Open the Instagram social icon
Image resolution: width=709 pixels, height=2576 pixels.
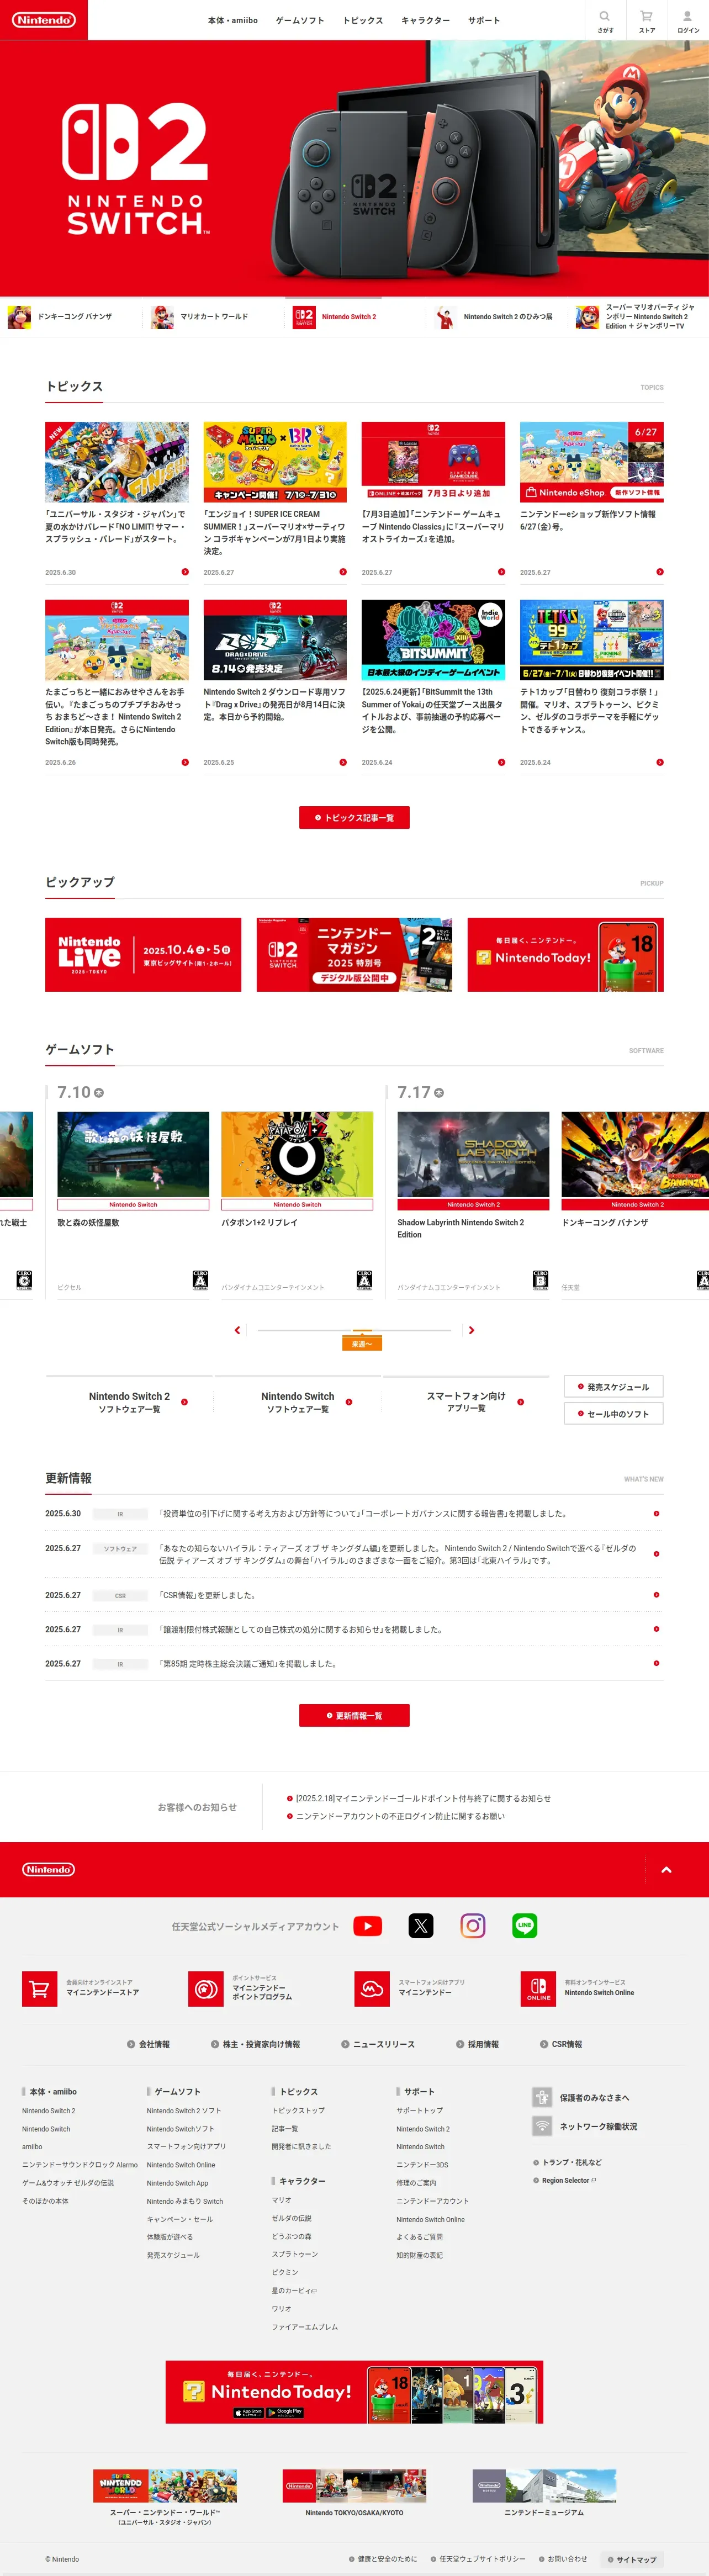473,1925
